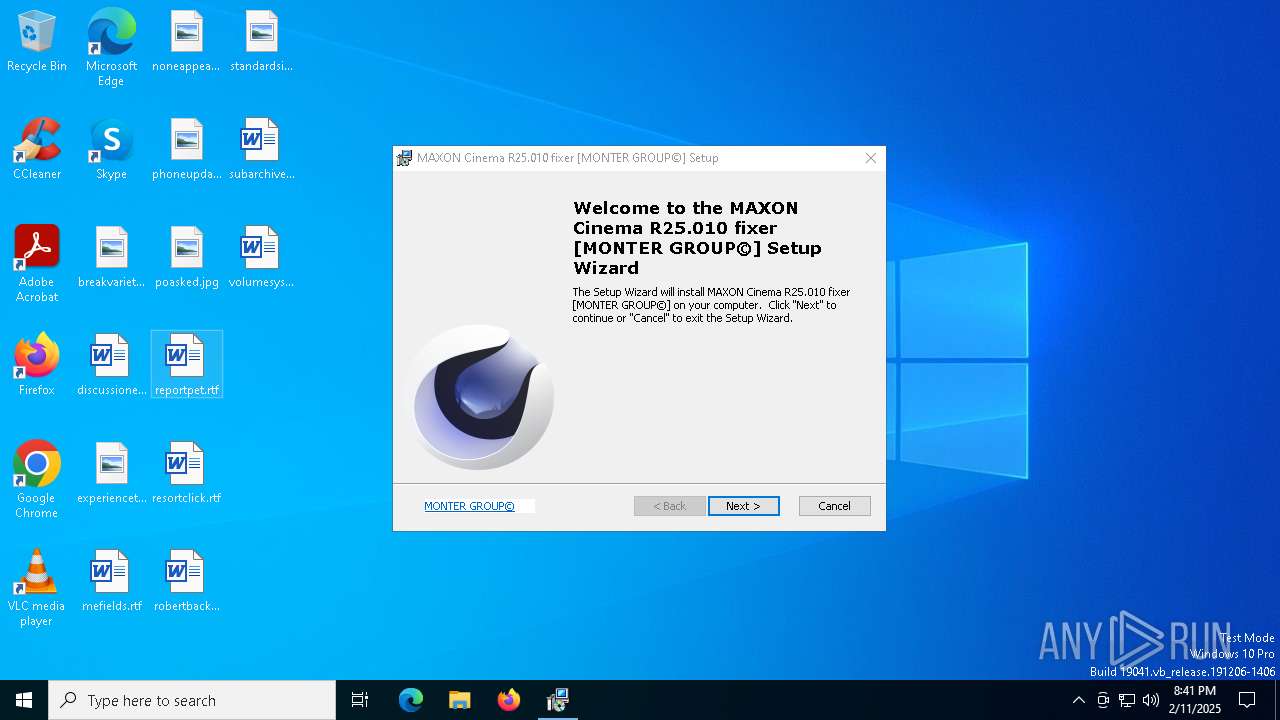This screenshot has width=1280, height=720.
Task: Select the VLC media player shortcut
Action: point(37,588)
